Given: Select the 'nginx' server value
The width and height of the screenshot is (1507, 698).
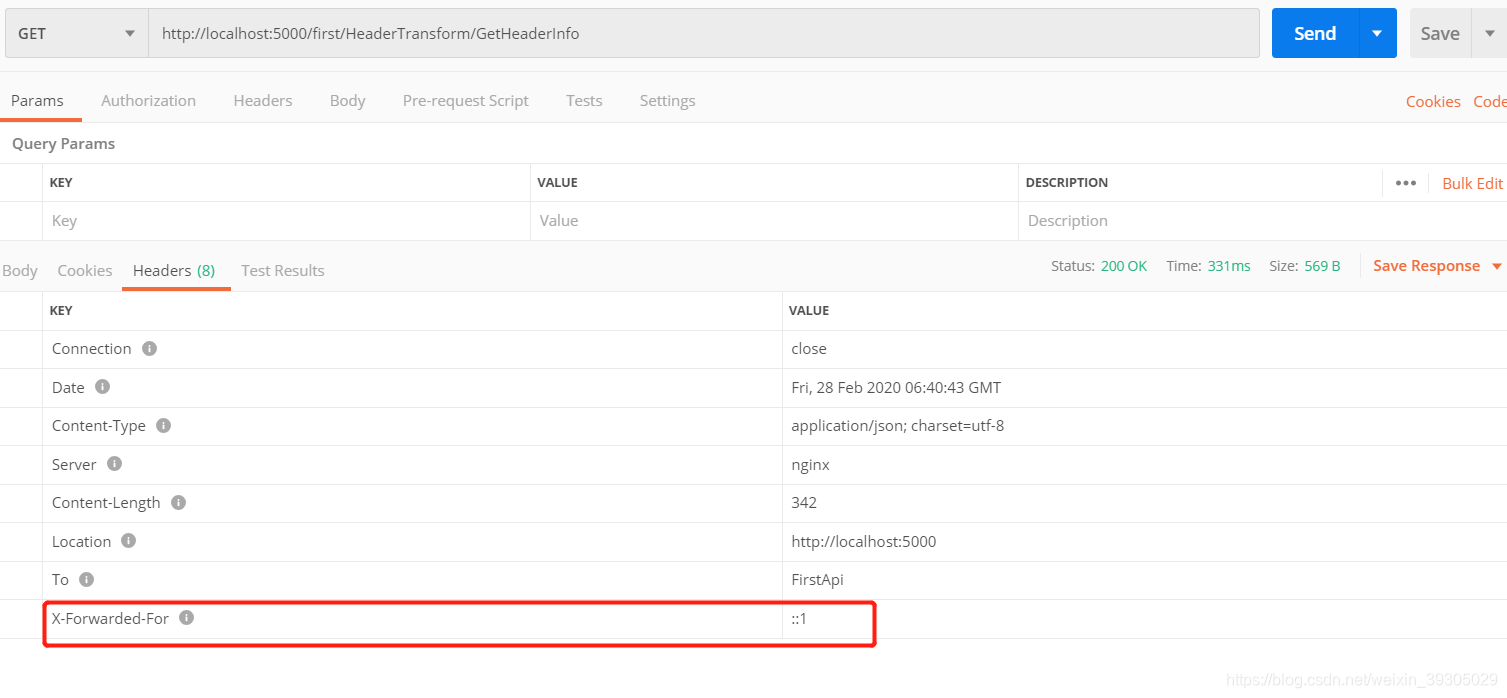Looking at the screenshot, I should tap(810, 464).
